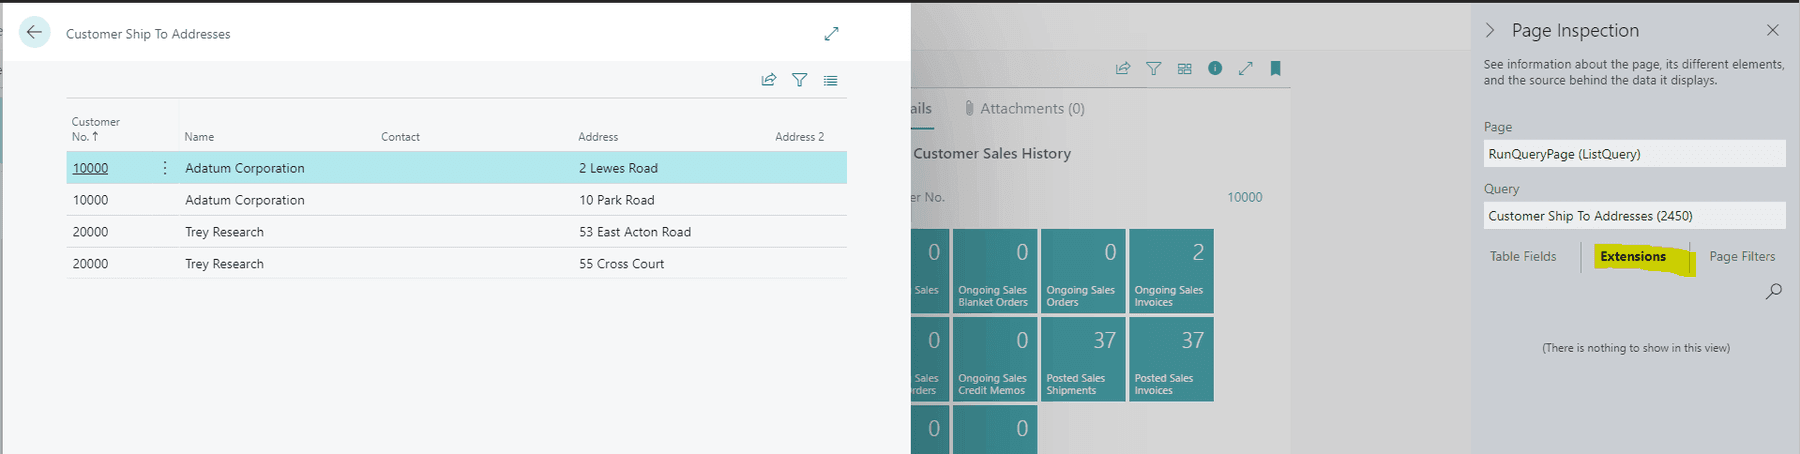Click Trey Research in the 53 East Acton row
The height and width of the screenshot is (454, 1800).
224,232
